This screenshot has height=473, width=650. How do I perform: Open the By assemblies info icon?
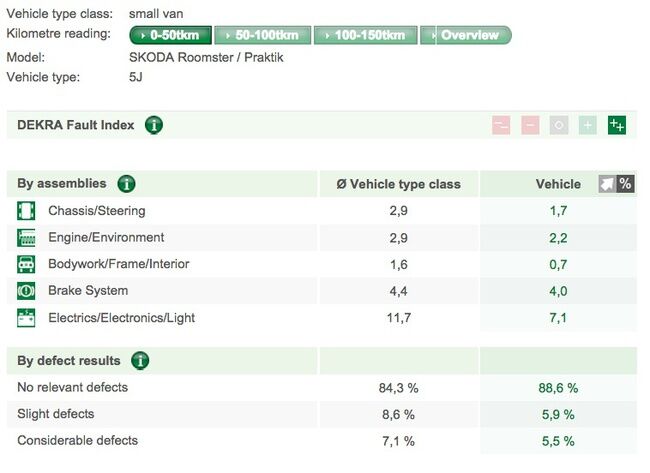[126, 184]
